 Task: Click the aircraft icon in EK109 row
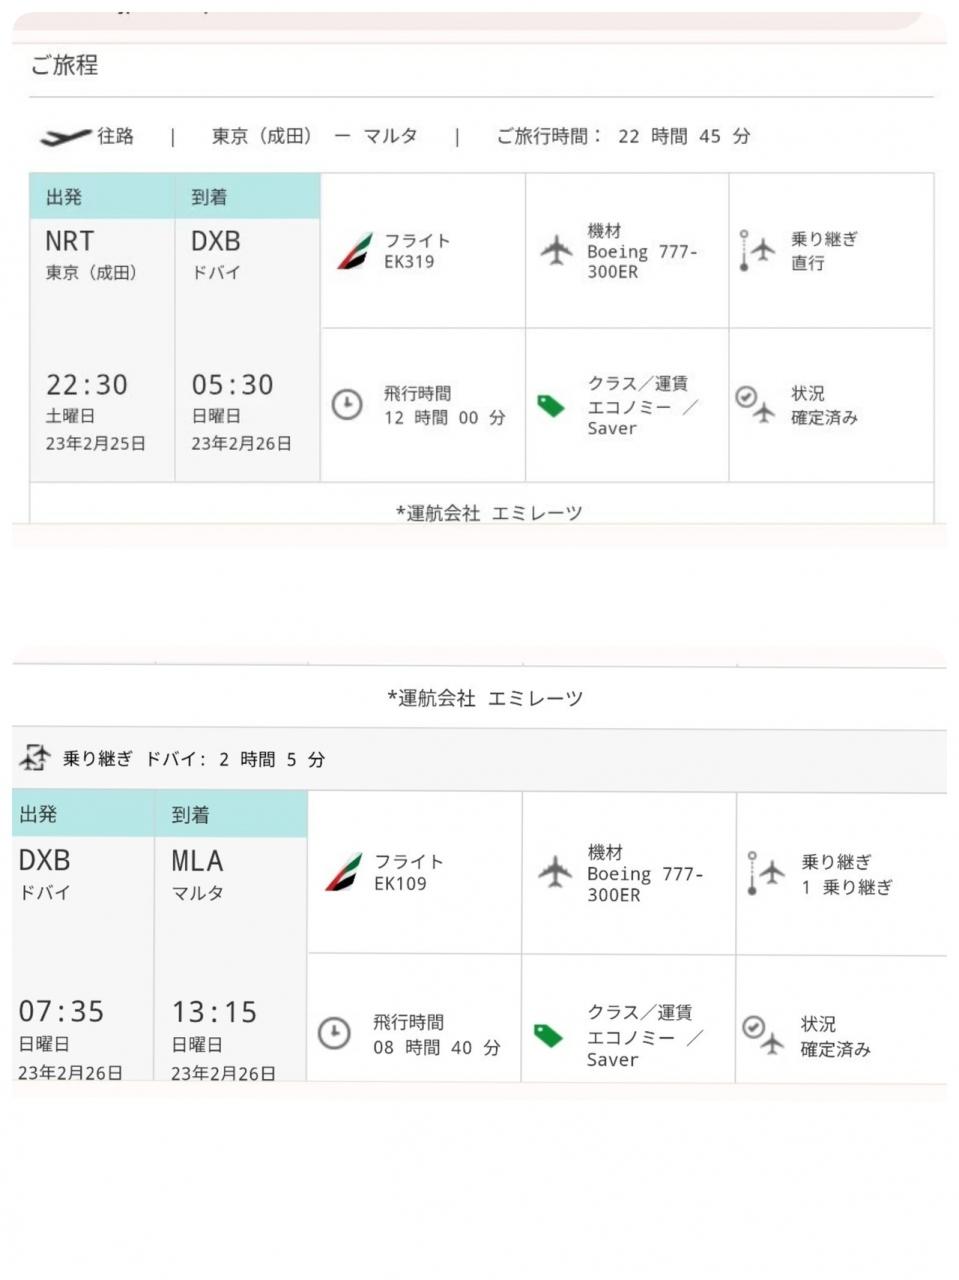click(x=555, y=872)
